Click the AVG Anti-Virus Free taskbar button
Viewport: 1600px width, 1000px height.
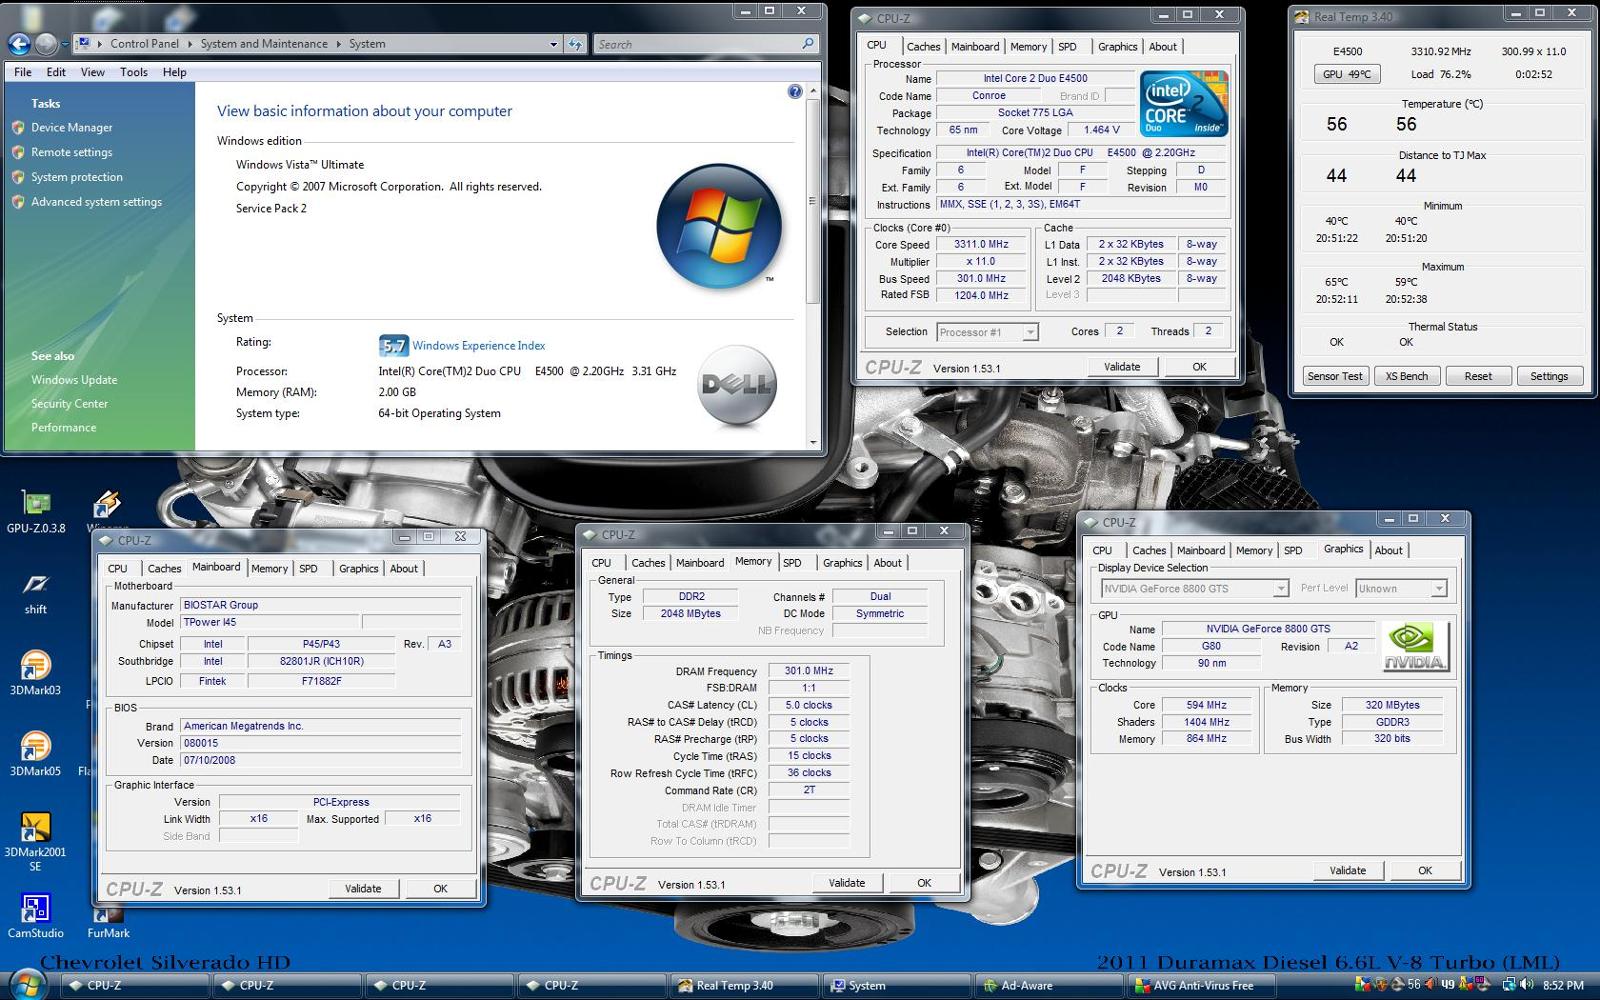1202,985
